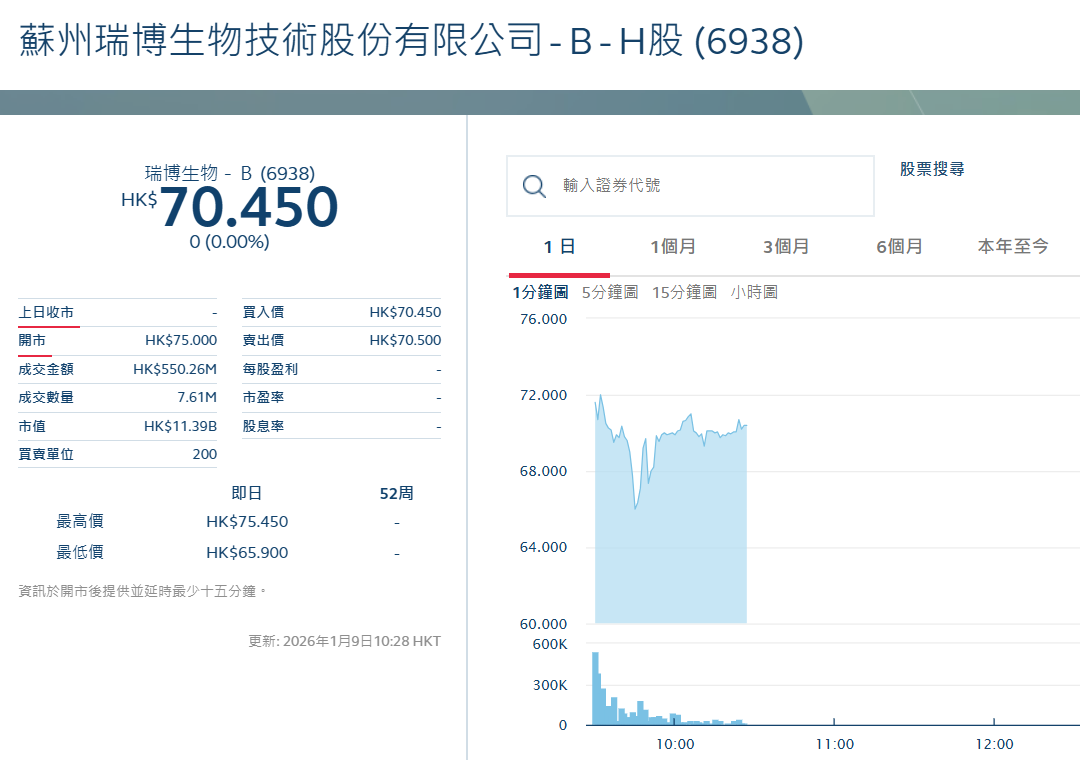Click the 開市 glossary link
Screen dimensions: 1080x760
pos(34,340)
